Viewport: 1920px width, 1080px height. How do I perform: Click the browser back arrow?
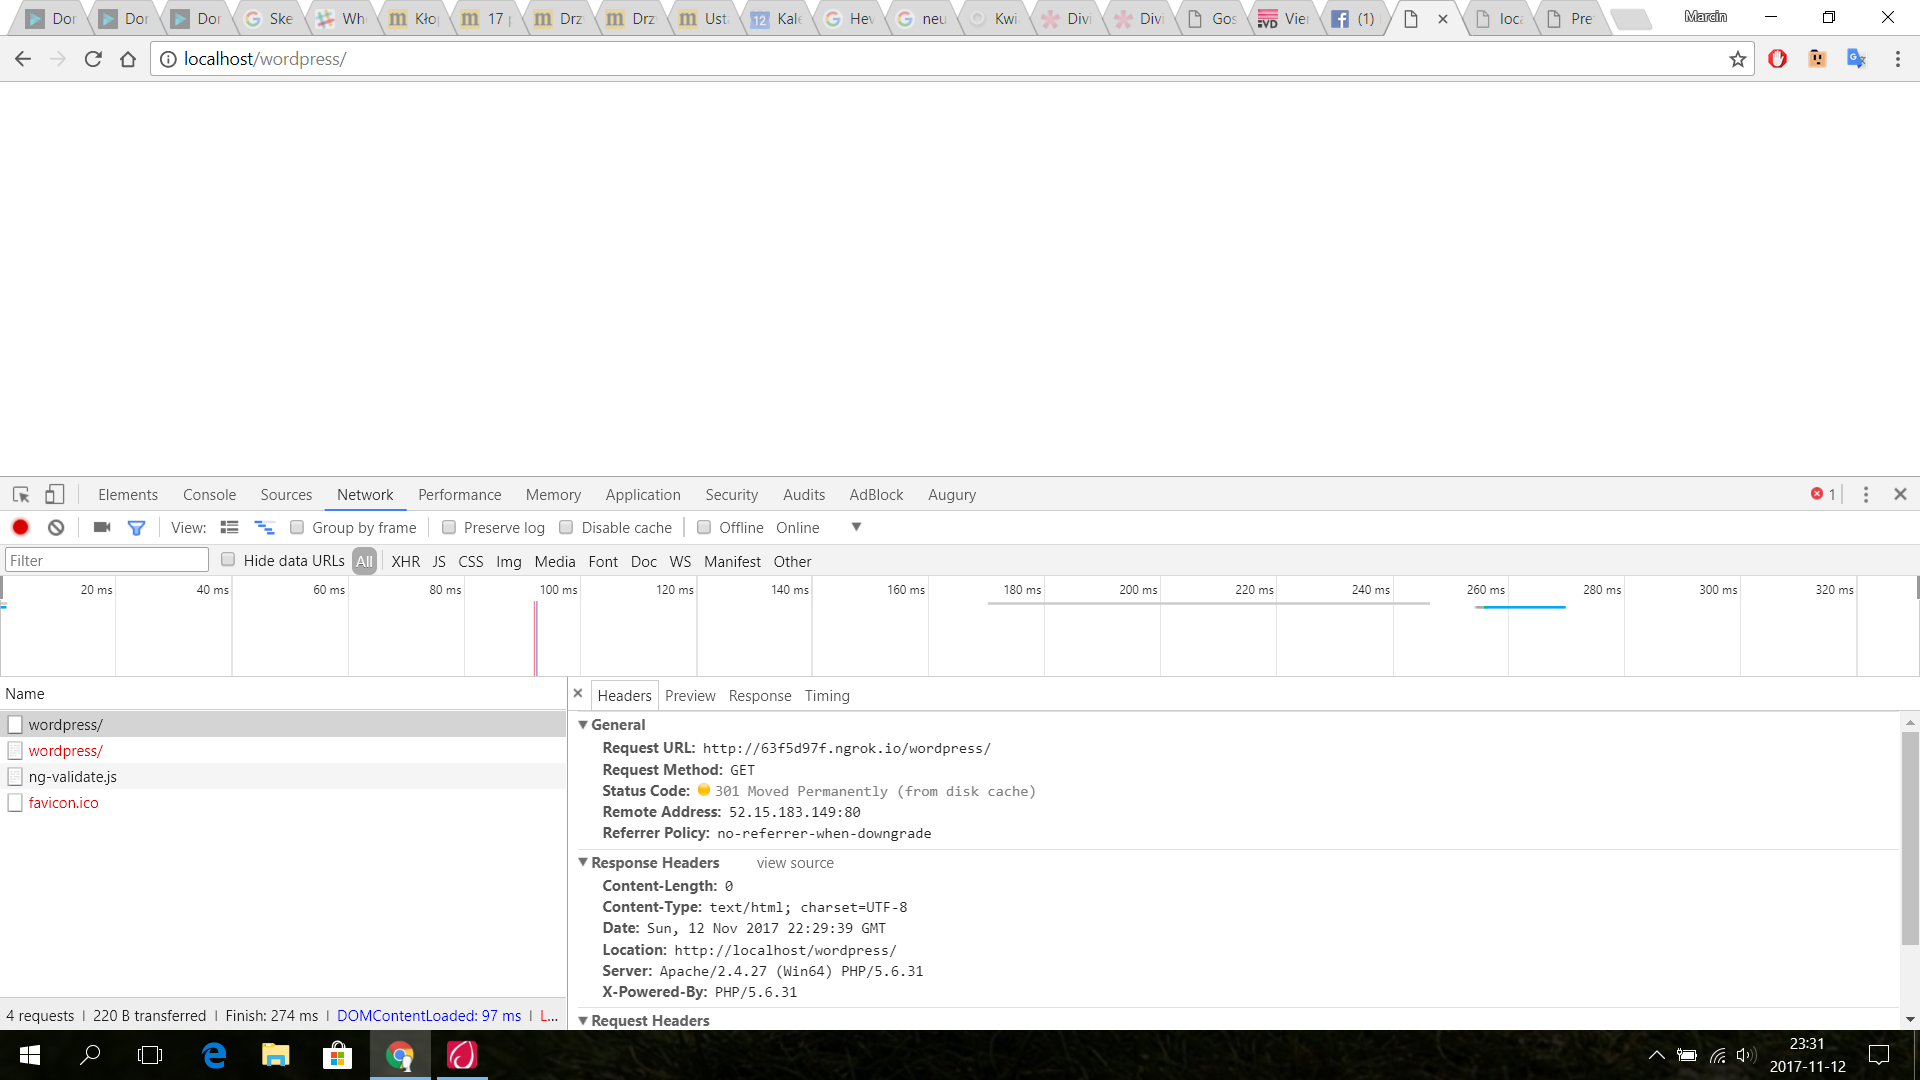[23, 59]
